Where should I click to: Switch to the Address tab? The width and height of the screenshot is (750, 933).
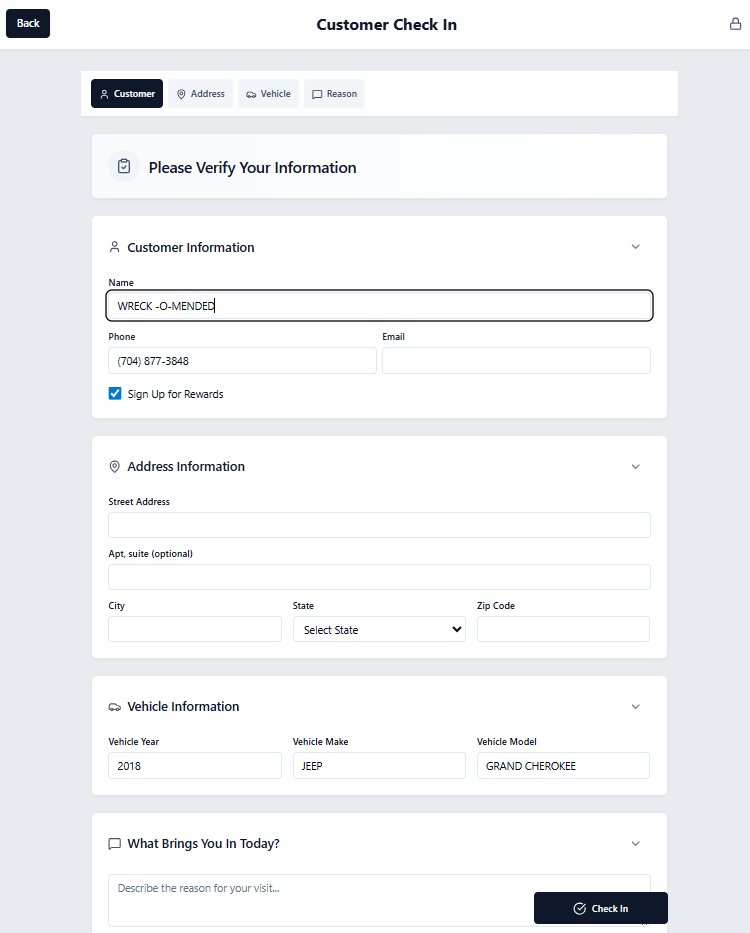pyautogui.click(x=200, y=94)
